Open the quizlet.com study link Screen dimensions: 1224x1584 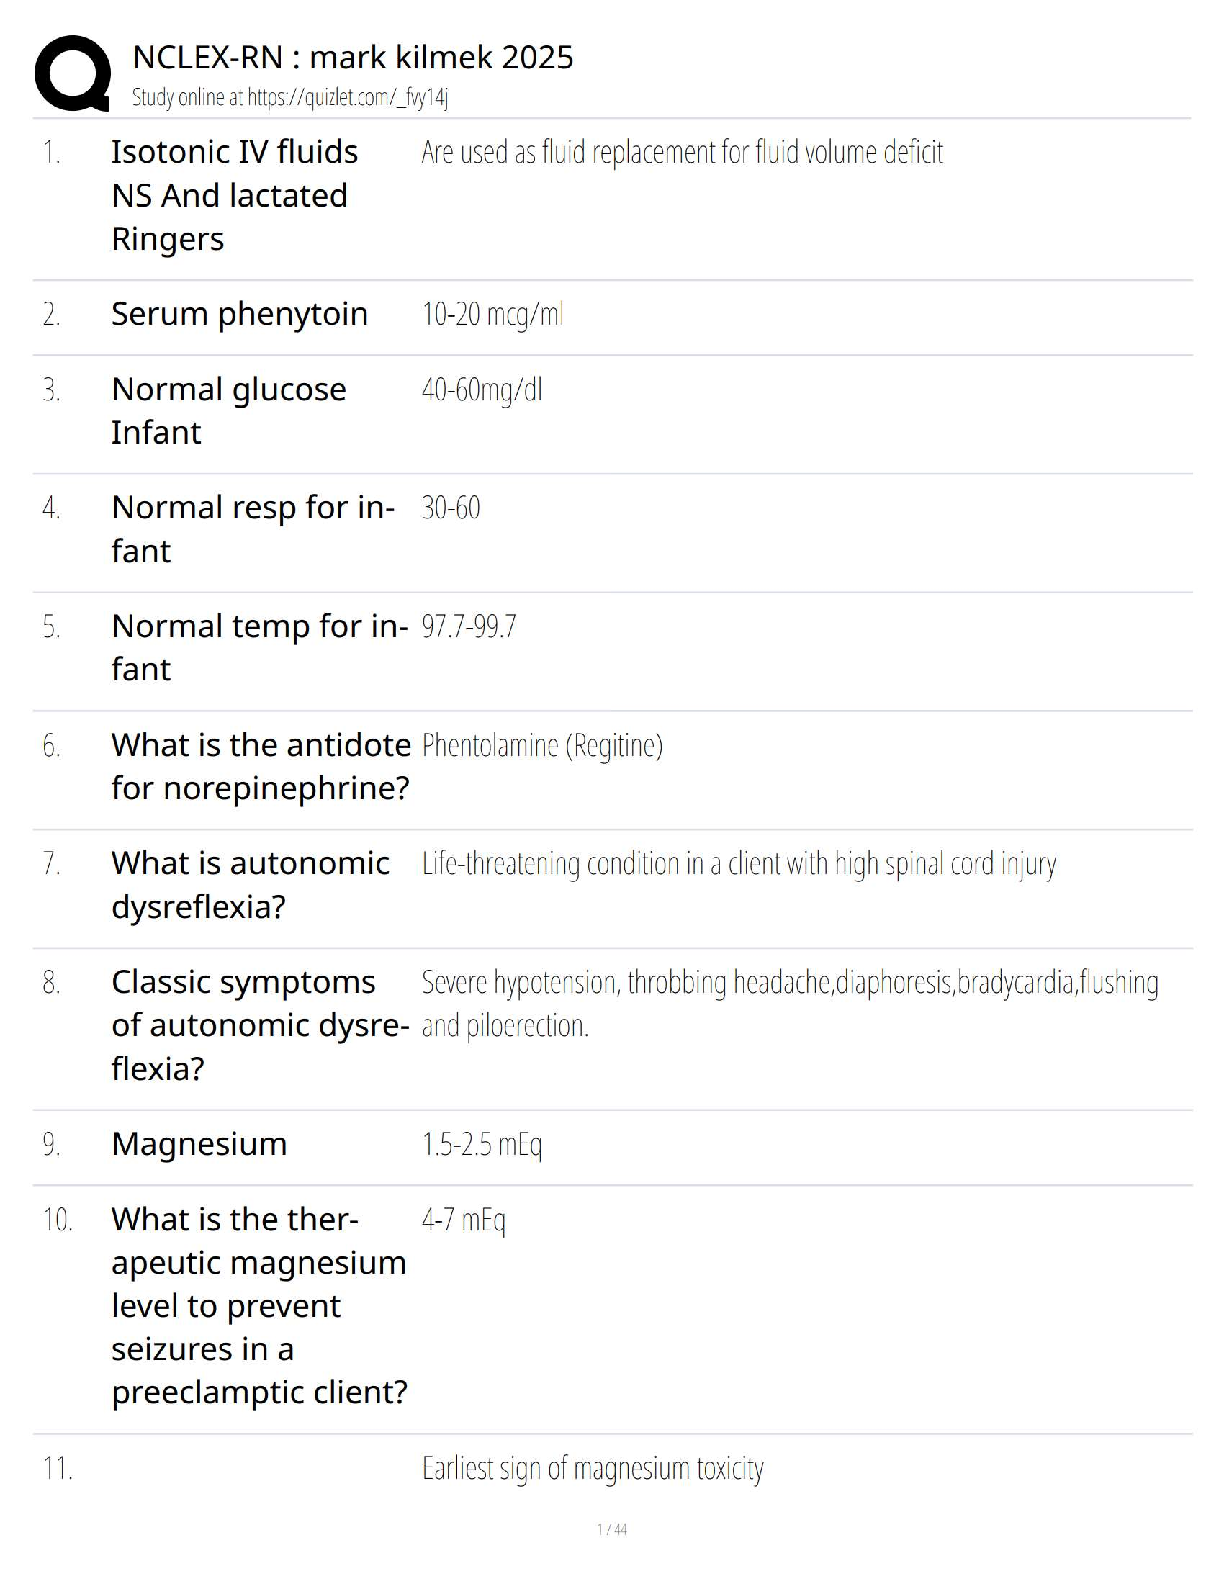coord(290,98)
